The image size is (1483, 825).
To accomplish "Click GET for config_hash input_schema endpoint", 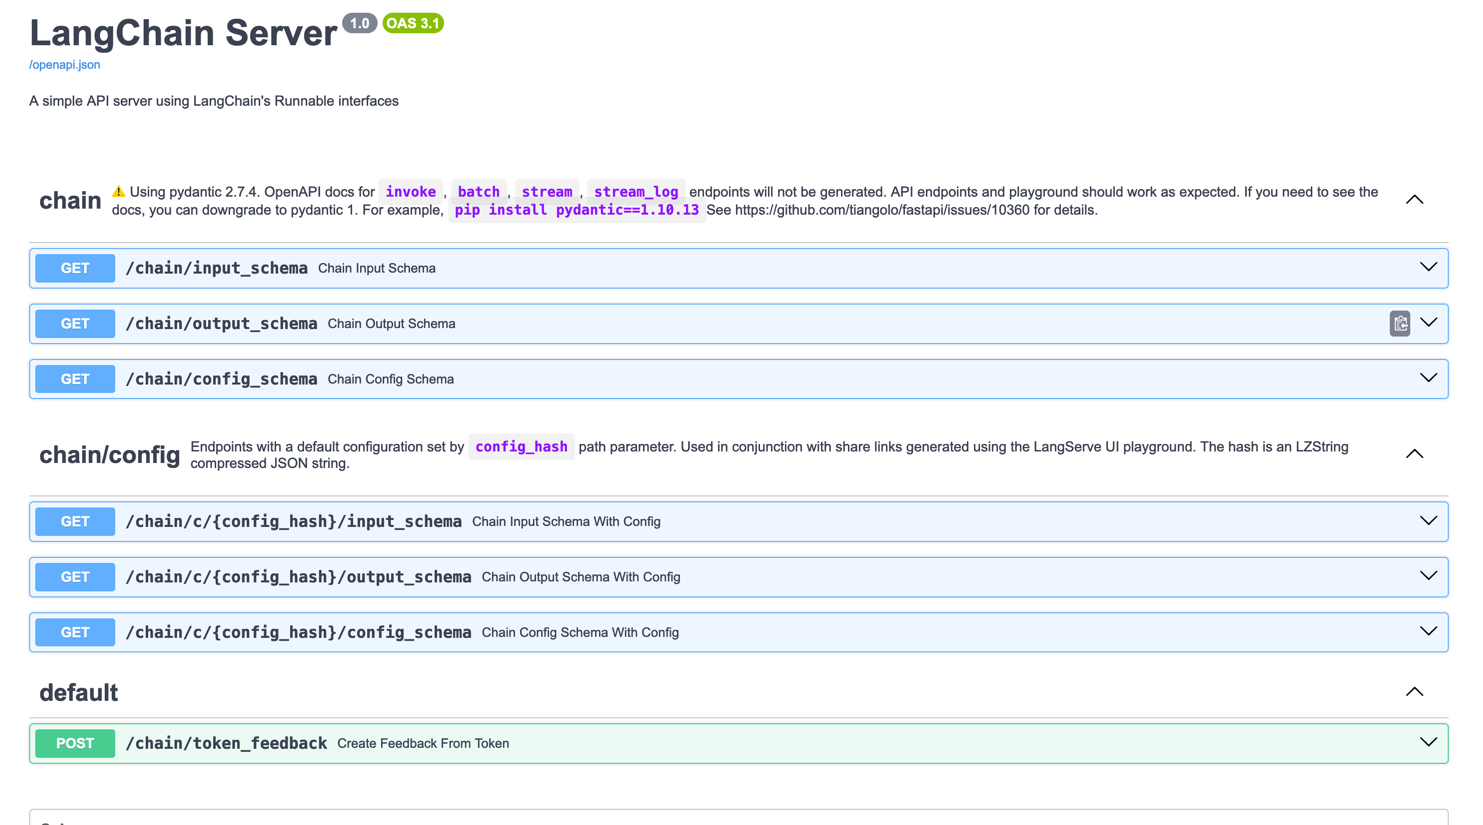I will (x=75, y=522).
